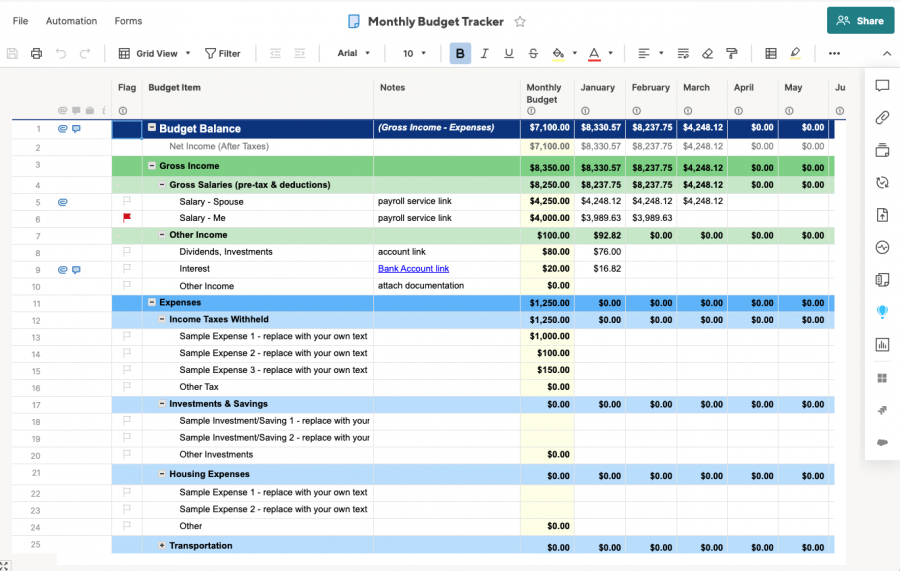This screenshot has width=900, height=571.
Task: Toggle italic text formatting
Action: tap(484, 53)
